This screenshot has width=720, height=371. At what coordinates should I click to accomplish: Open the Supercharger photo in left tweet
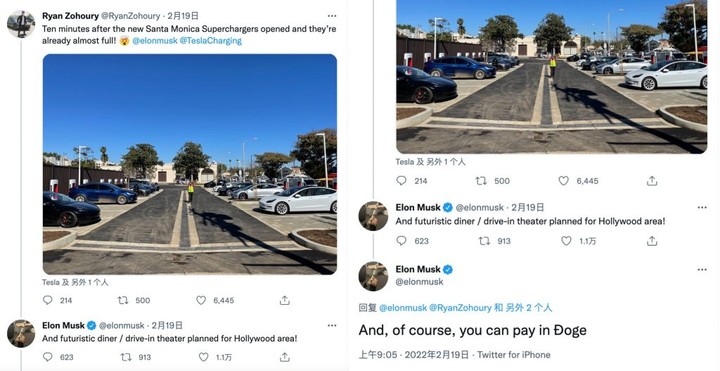190,164
